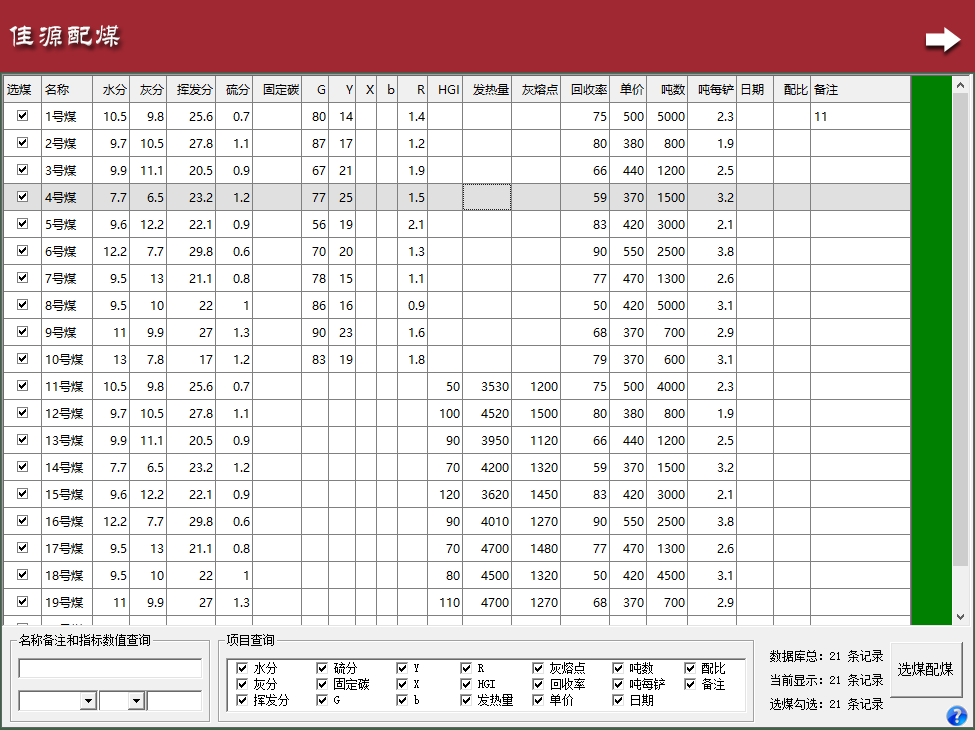Uncheck the 1号煤 selection checkbox
The height and width of the screenshot is (730, 975).
pos(22,116)
